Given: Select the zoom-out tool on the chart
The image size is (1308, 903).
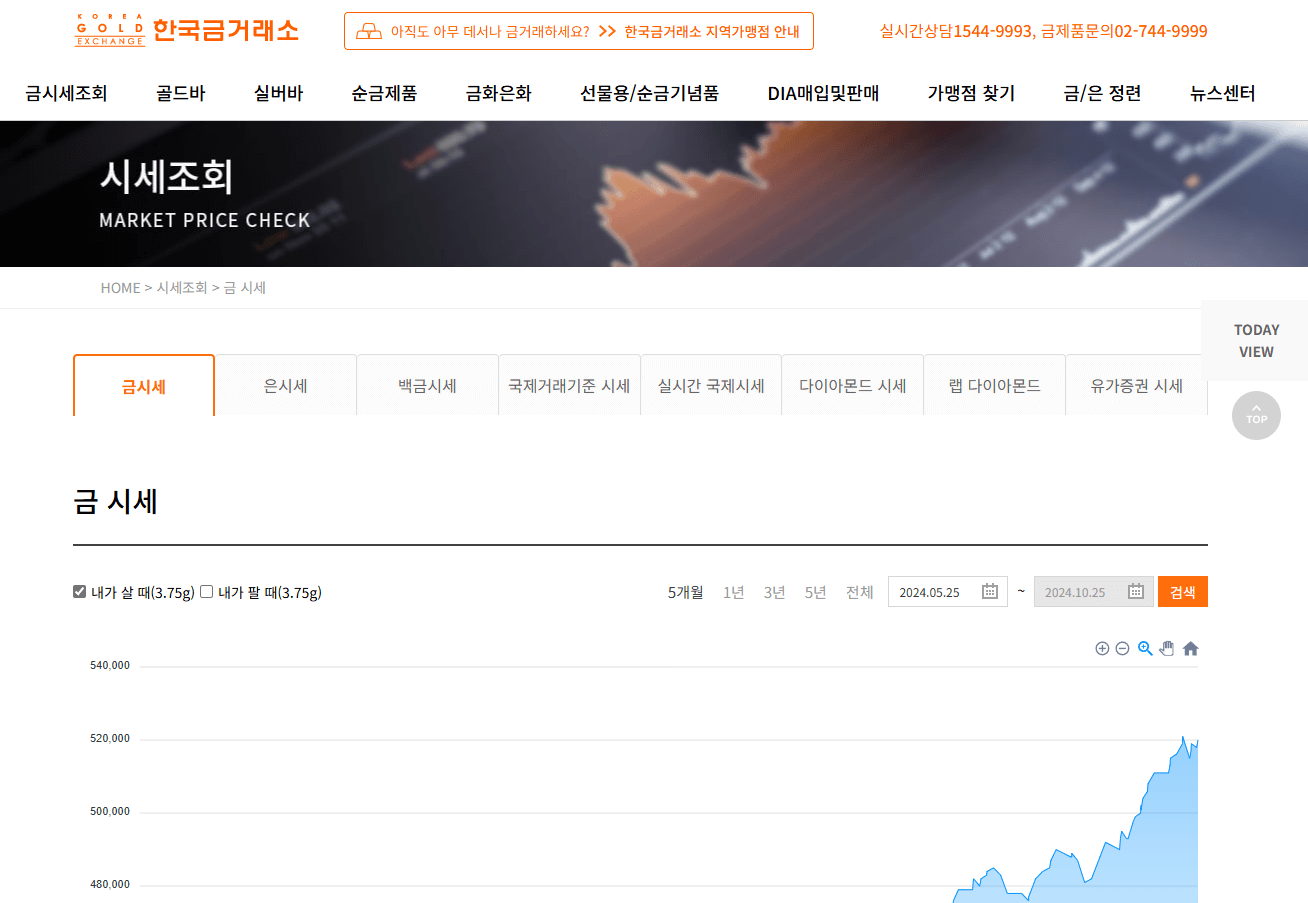Looking at the screenshot, I should click(1122, 648).
